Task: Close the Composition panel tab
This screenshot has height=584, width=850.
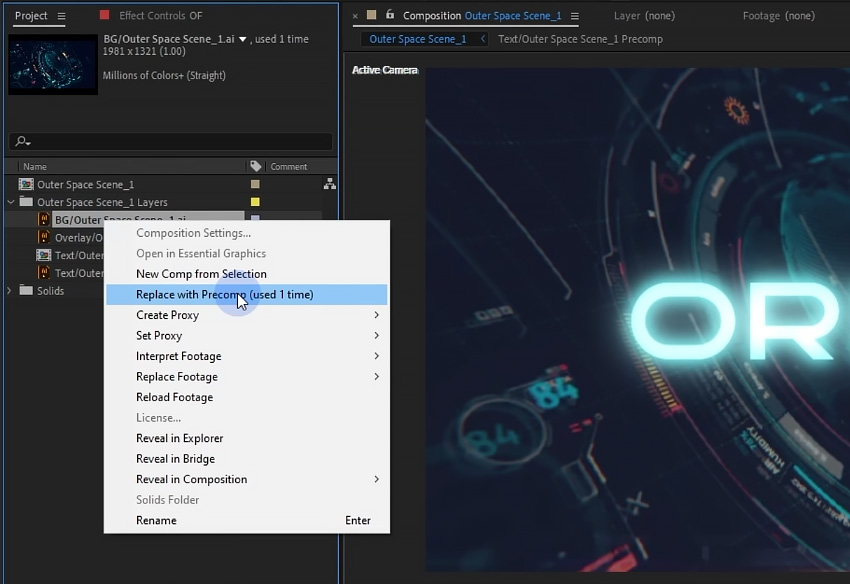Action: click(x=355, y=16)
